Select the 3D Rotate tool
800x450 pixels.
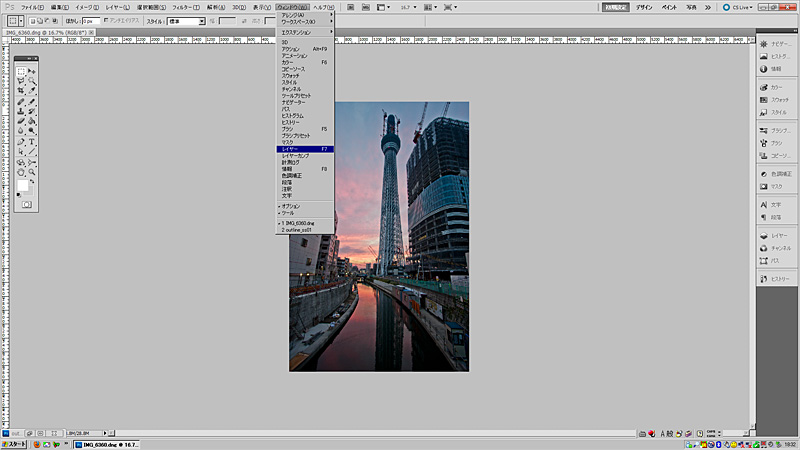pyautogui.click(x=21, y=163)
